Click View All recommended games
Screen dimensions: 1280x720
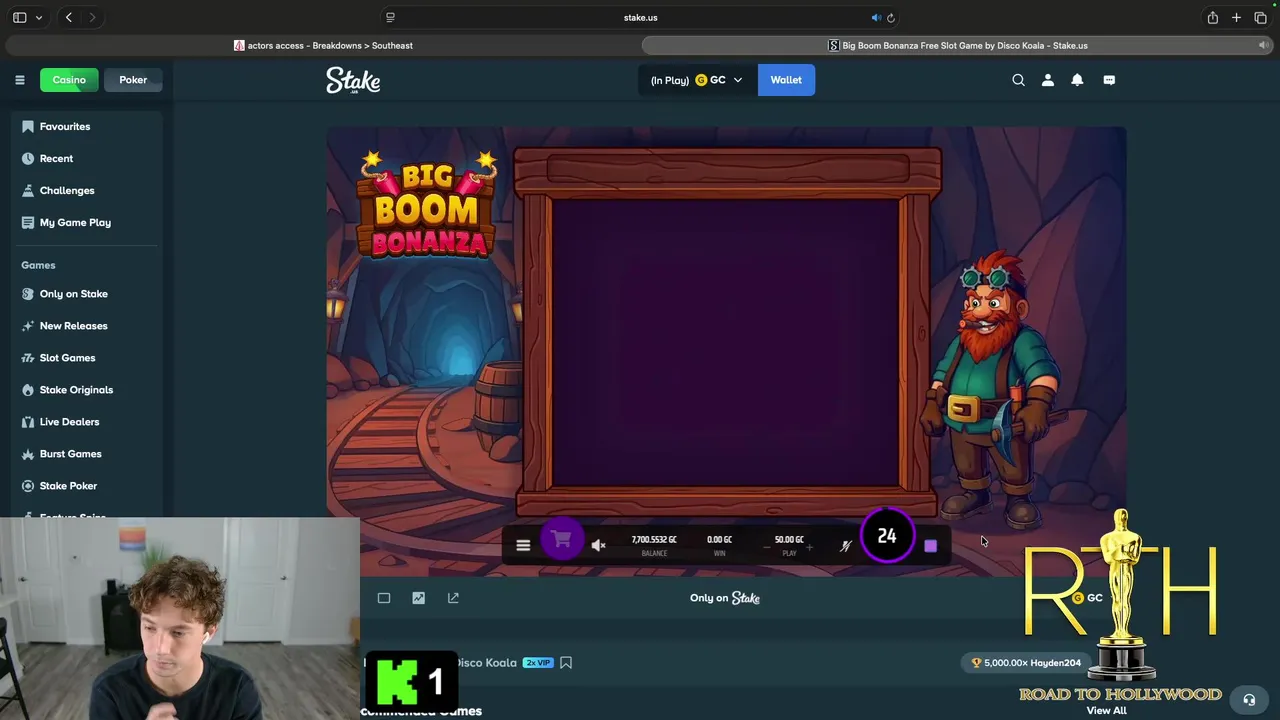(1106, 710)
